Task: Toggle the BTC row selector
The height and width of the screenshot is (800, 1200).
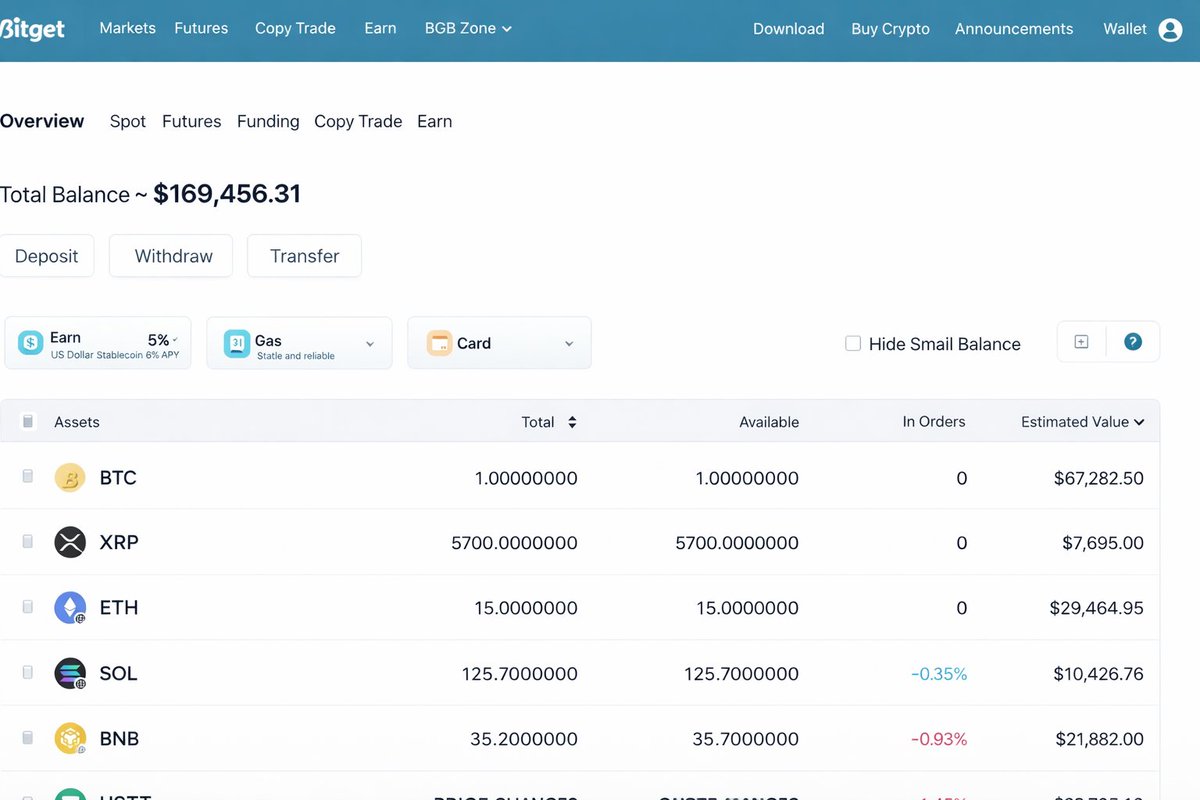Action: pos(28,477)
